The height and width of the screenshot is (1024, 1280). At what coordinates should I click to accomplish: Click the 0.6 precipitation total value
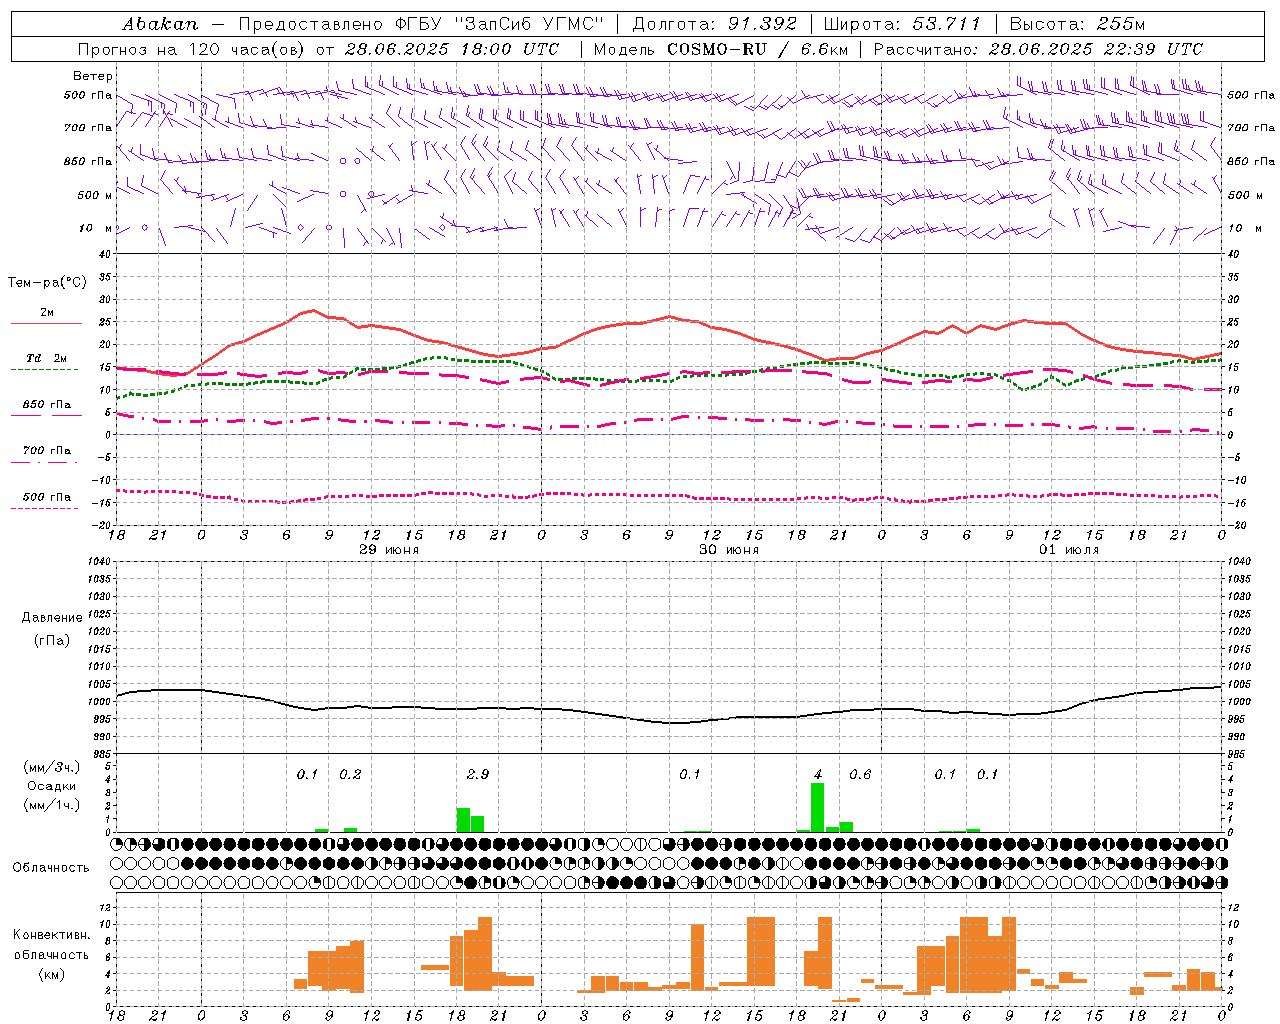click(860, 774)
